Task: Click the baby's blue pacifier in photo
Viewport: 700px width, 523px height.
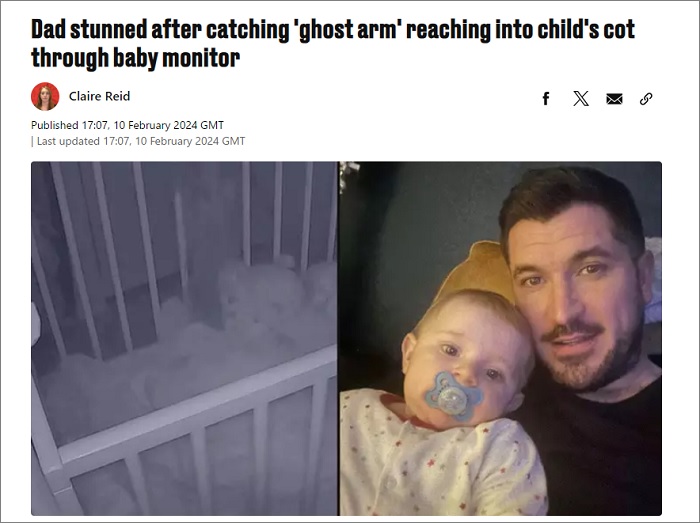Action: tap(452, 397)
